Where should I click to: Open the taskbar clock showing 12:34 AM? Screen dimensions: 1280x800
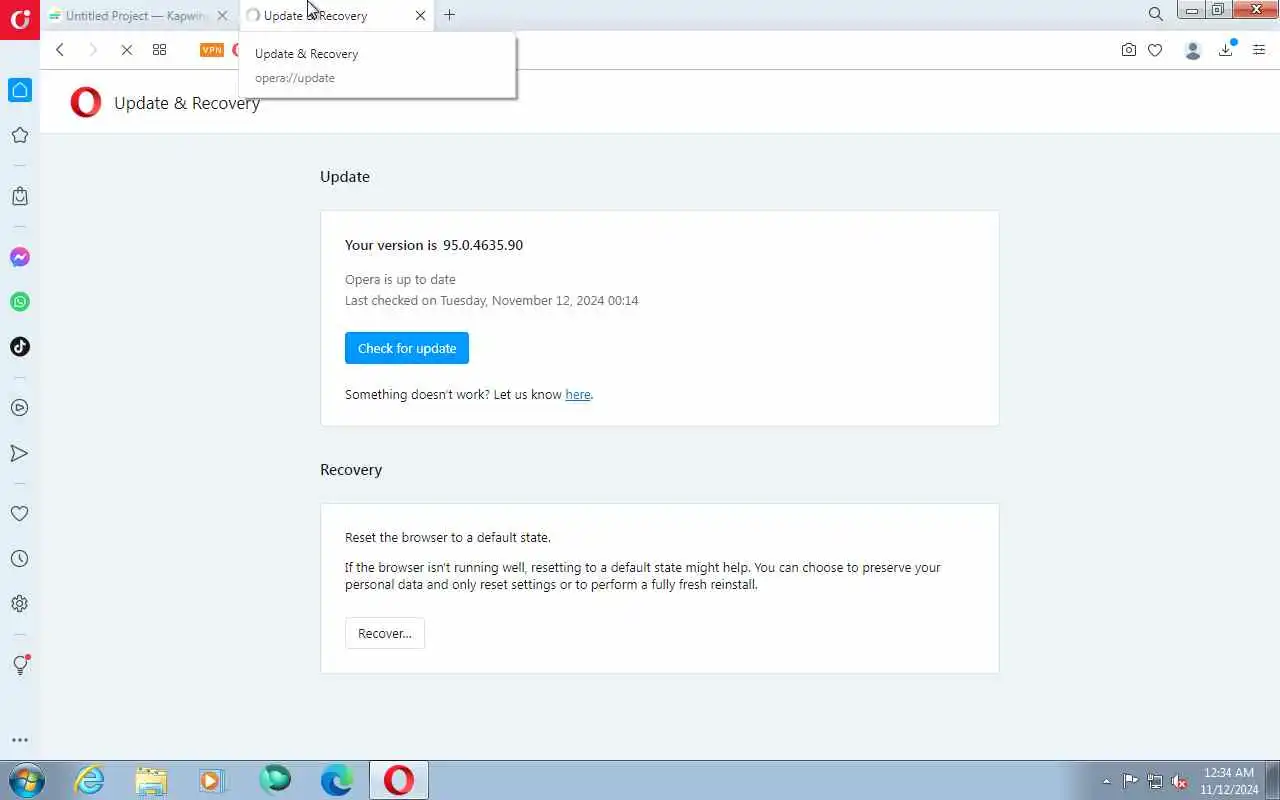tap(1229, 781)
